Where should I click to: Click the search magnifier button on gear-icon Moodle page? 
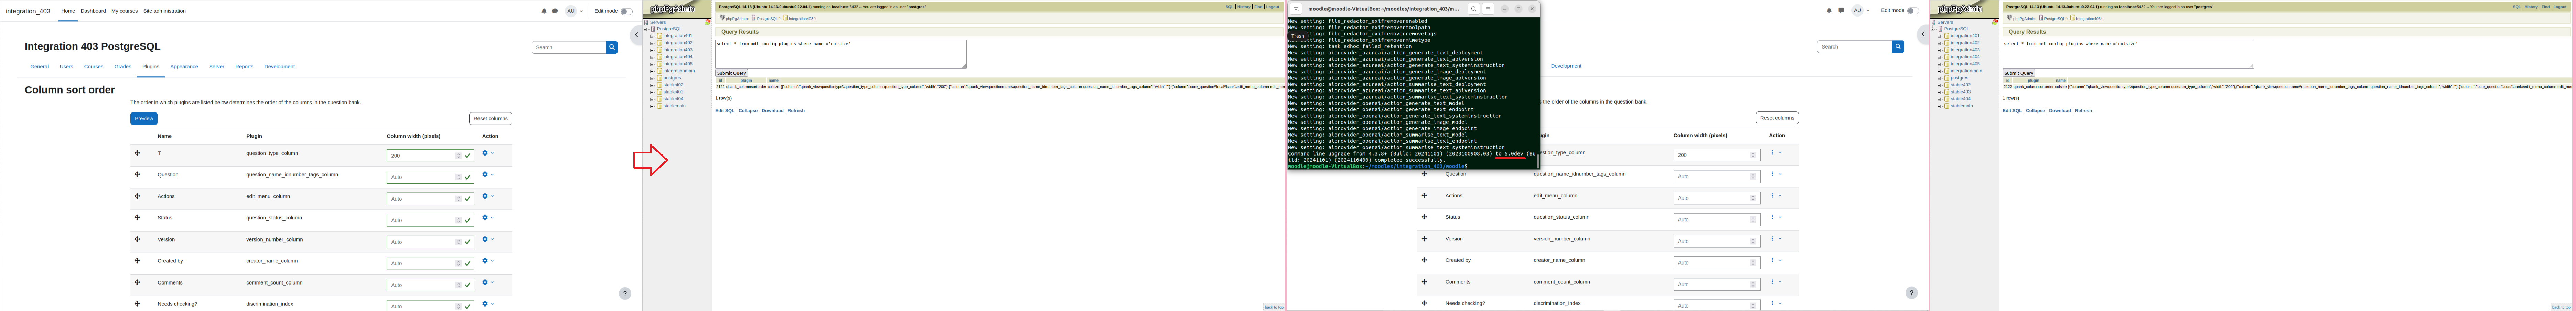click(612, 47)
